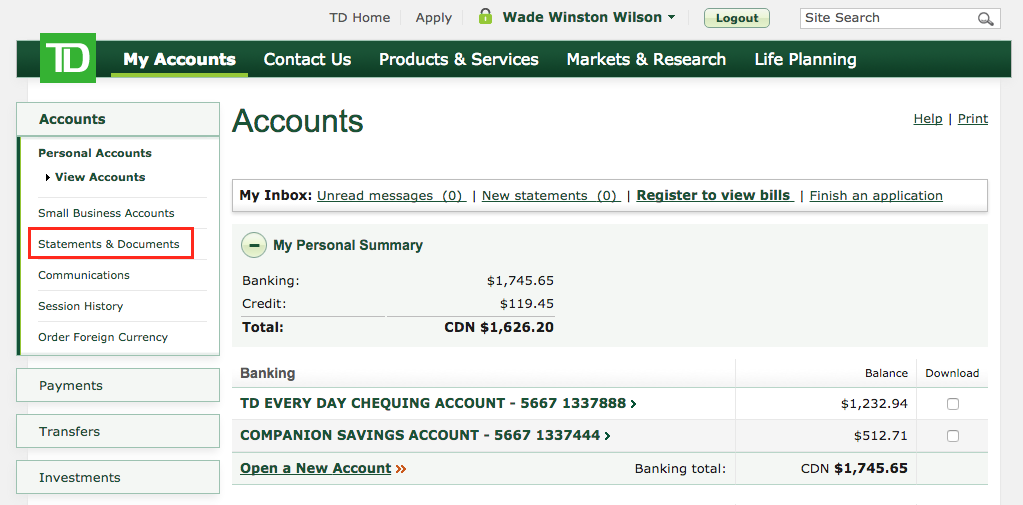
Task: Click the Download column header
Action: 953,373
